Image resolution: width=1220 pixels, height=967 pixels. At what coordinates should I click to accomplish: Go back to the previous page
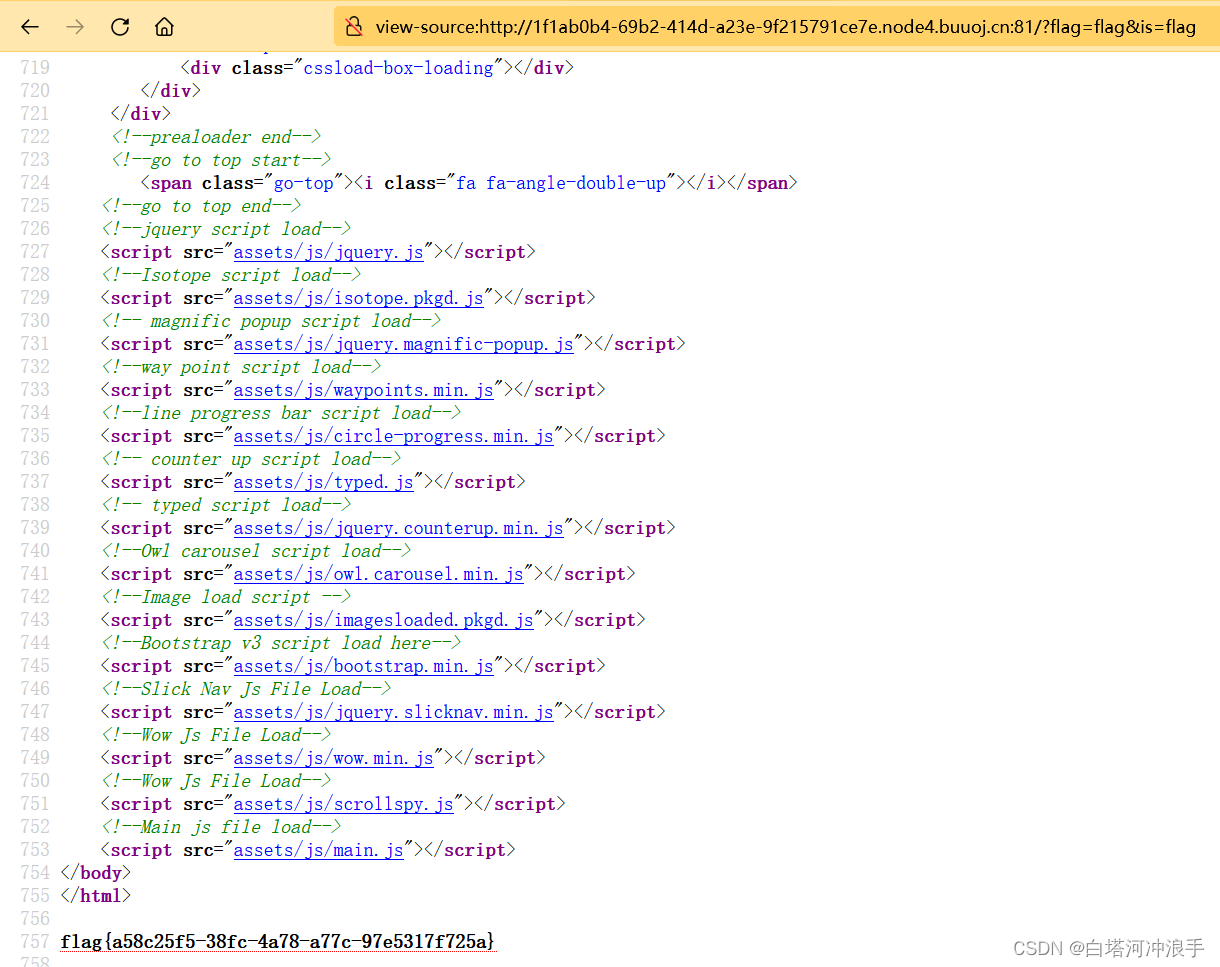[x=30, y=27]
